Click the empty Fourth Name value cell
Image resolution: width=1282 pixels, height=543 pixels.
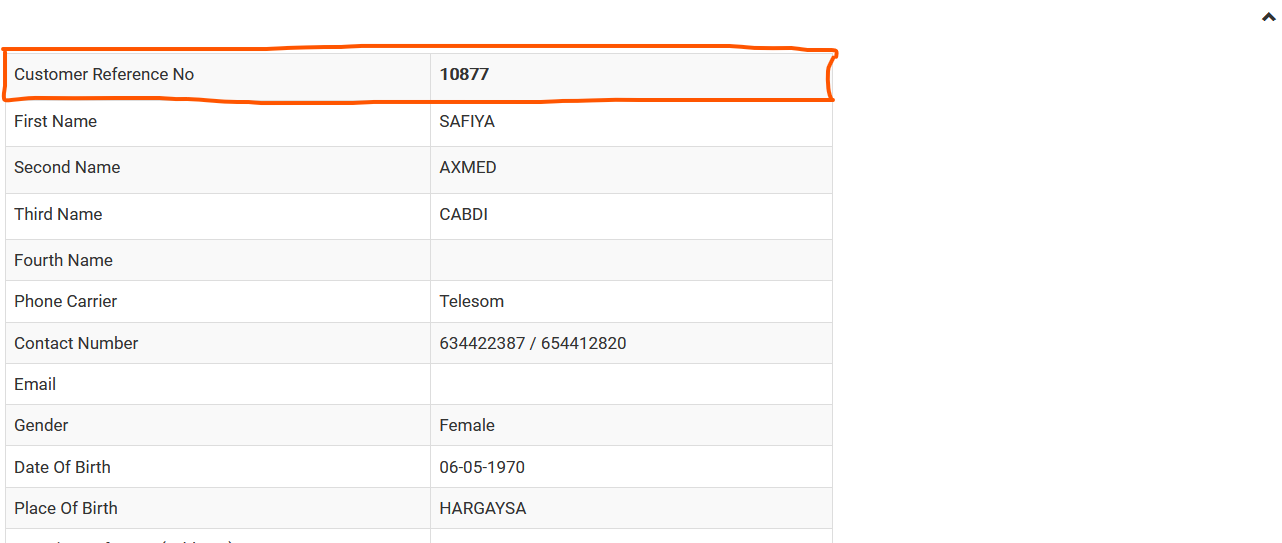(x=631, y=260)
